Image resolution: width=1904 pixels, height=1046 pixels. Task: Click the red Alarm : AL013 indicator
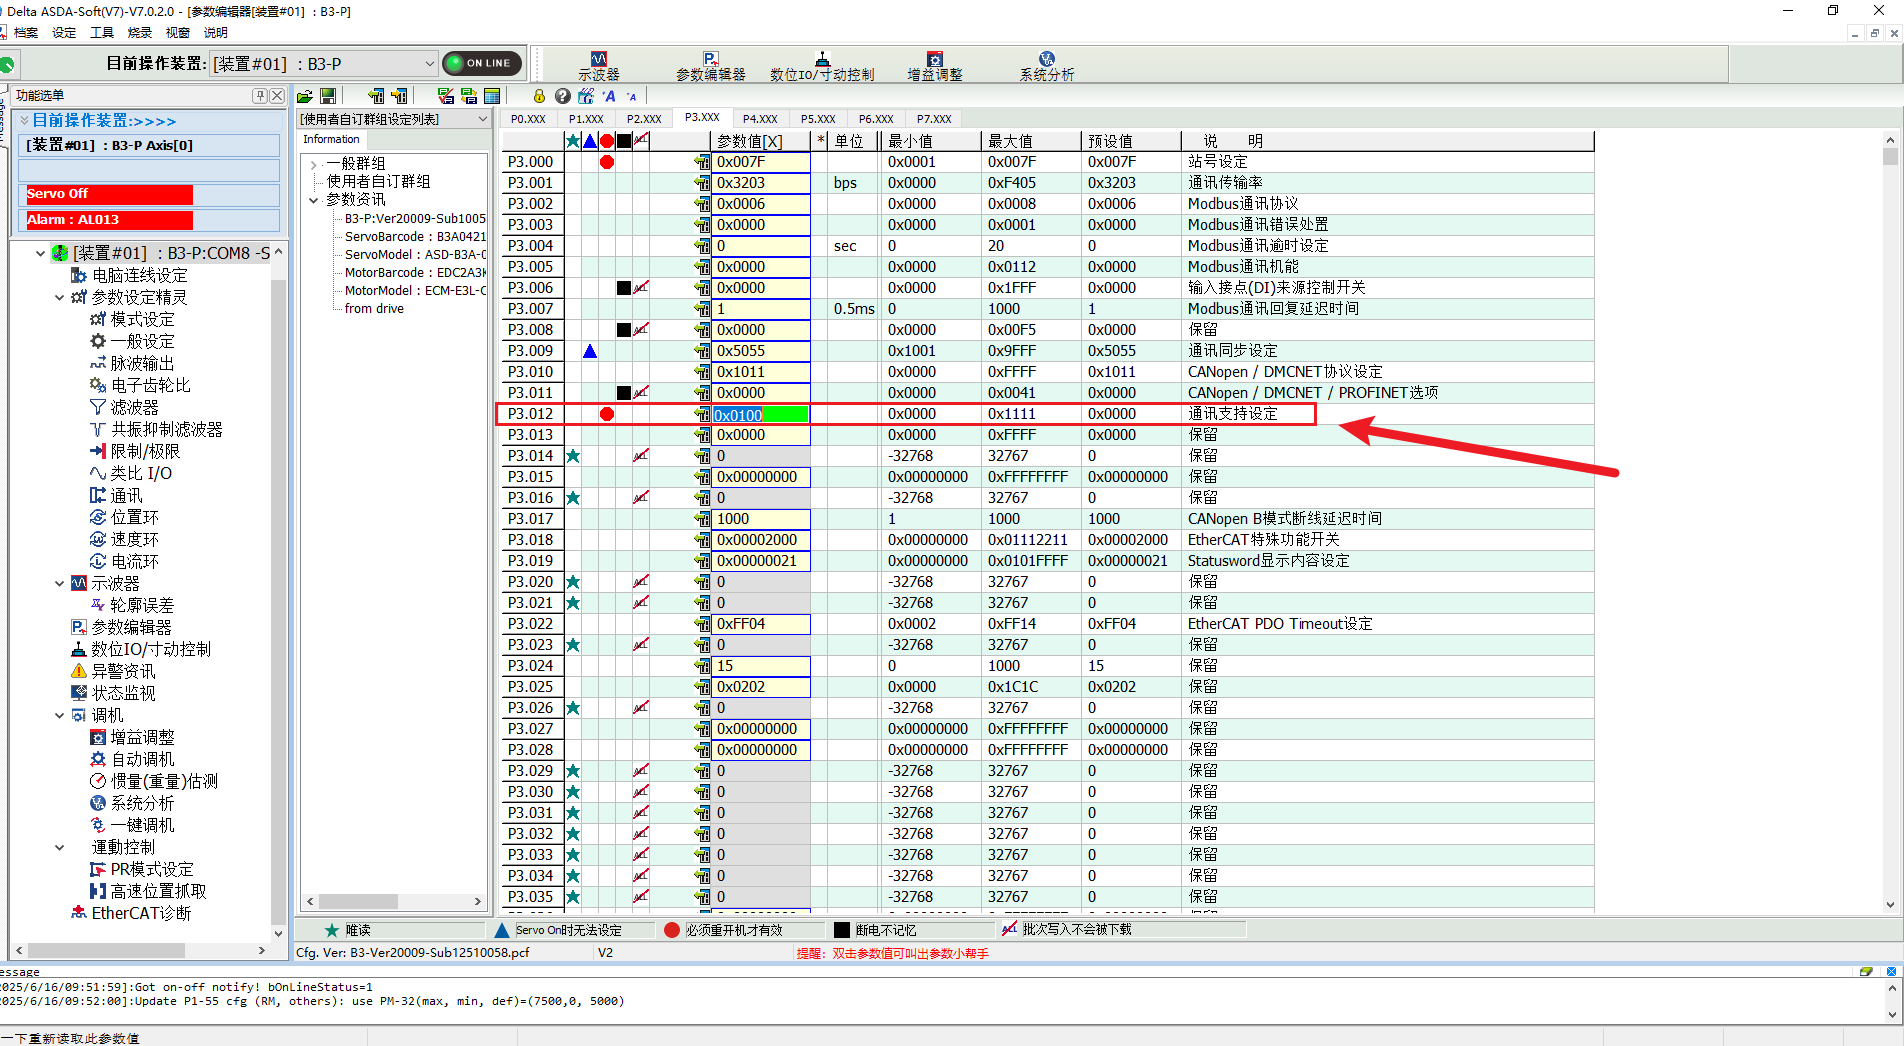tap(109, 220)
